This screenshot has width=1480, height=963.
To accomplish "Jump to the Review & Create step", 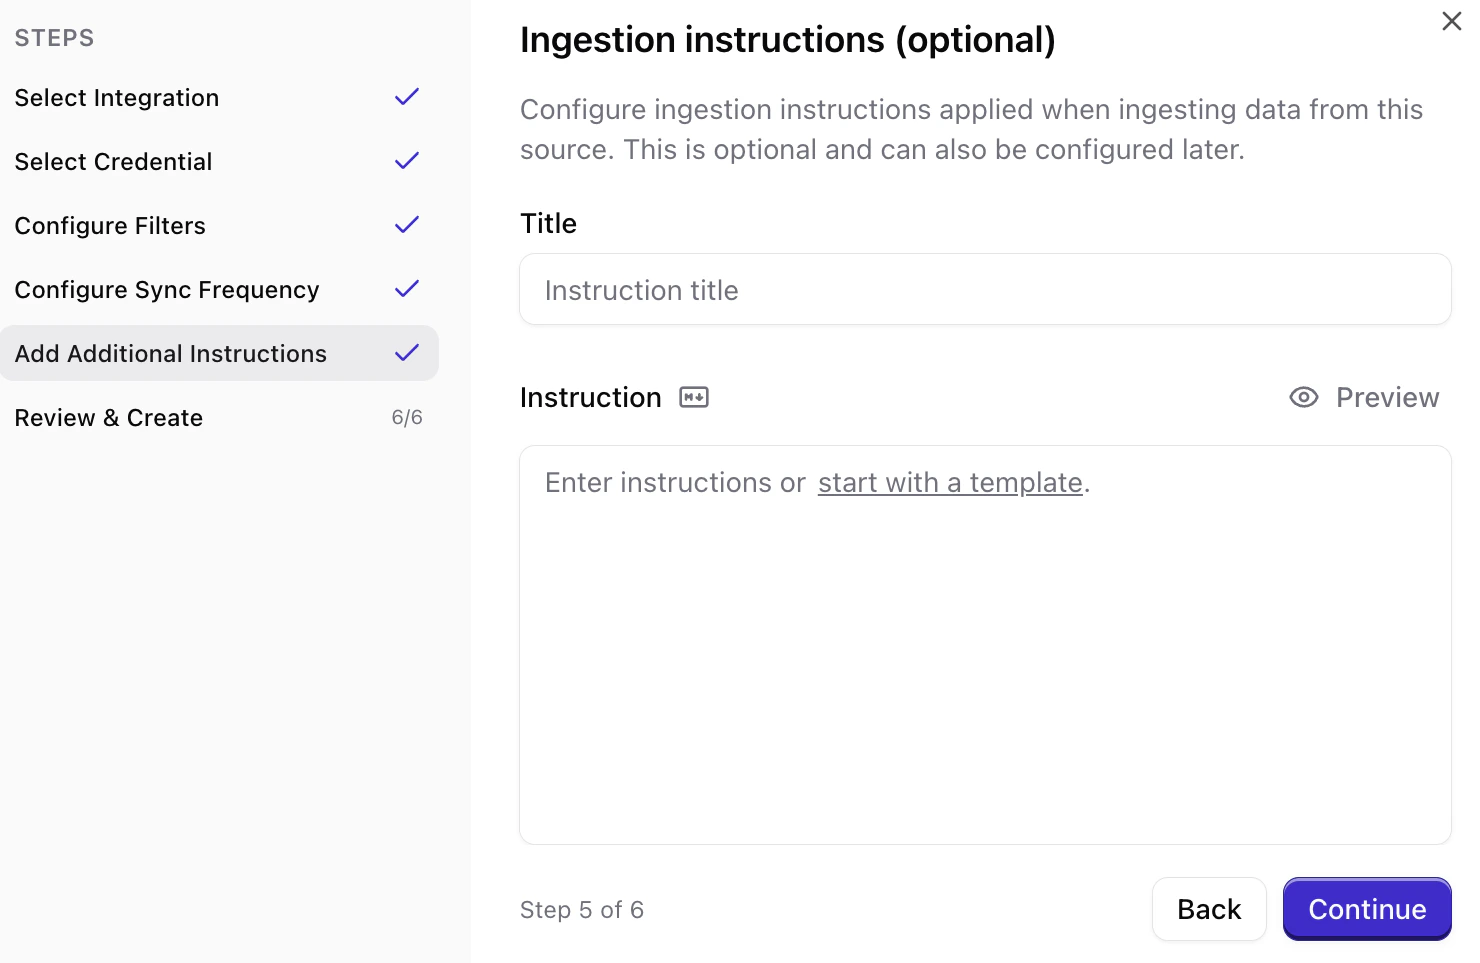I will [x=108, y=417].
